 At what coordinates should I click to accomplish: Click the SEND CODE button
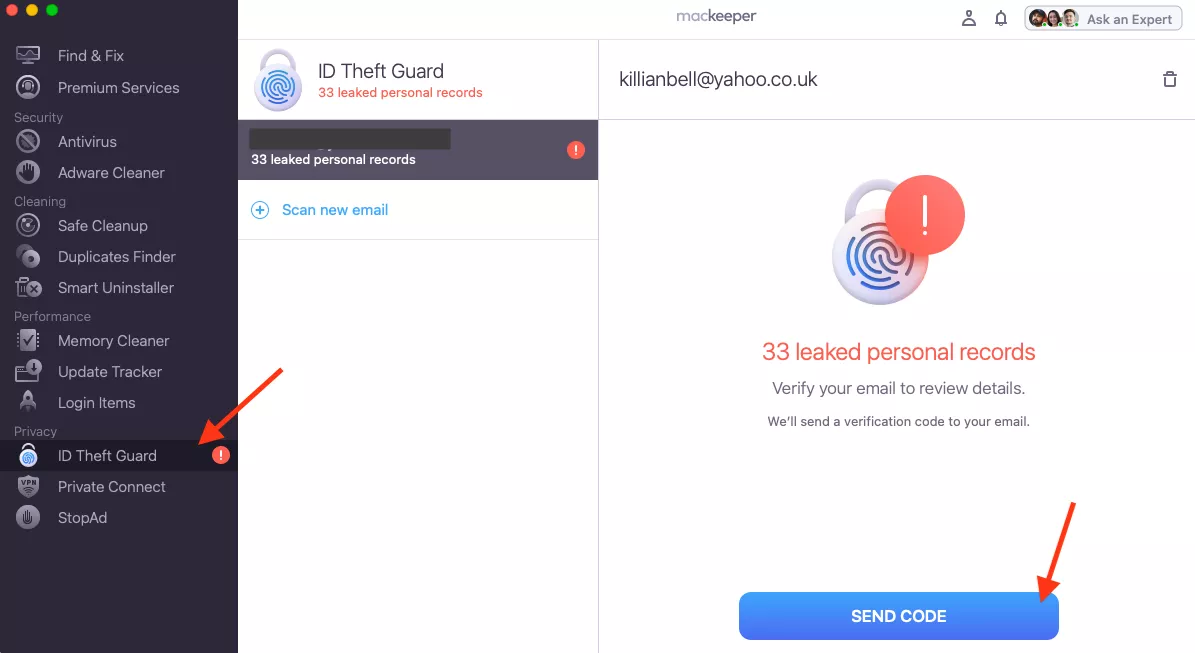click(899, 616)
